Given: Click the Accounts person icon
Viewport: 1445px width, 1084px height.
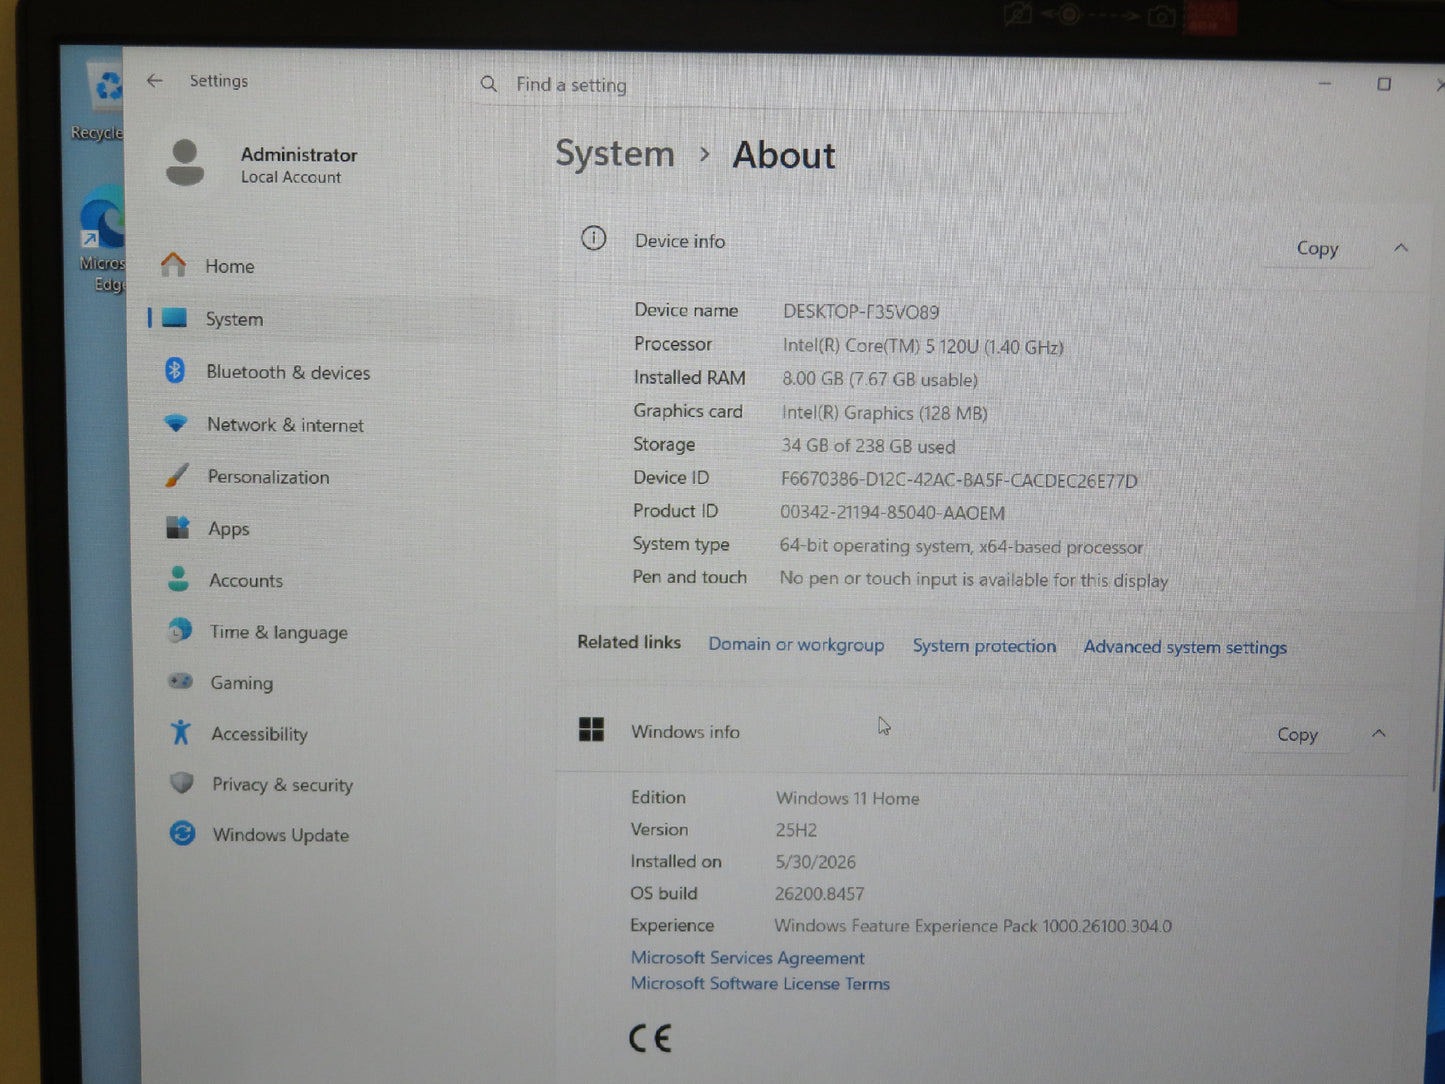Looking at the screenshot, I should click(179, 580).
